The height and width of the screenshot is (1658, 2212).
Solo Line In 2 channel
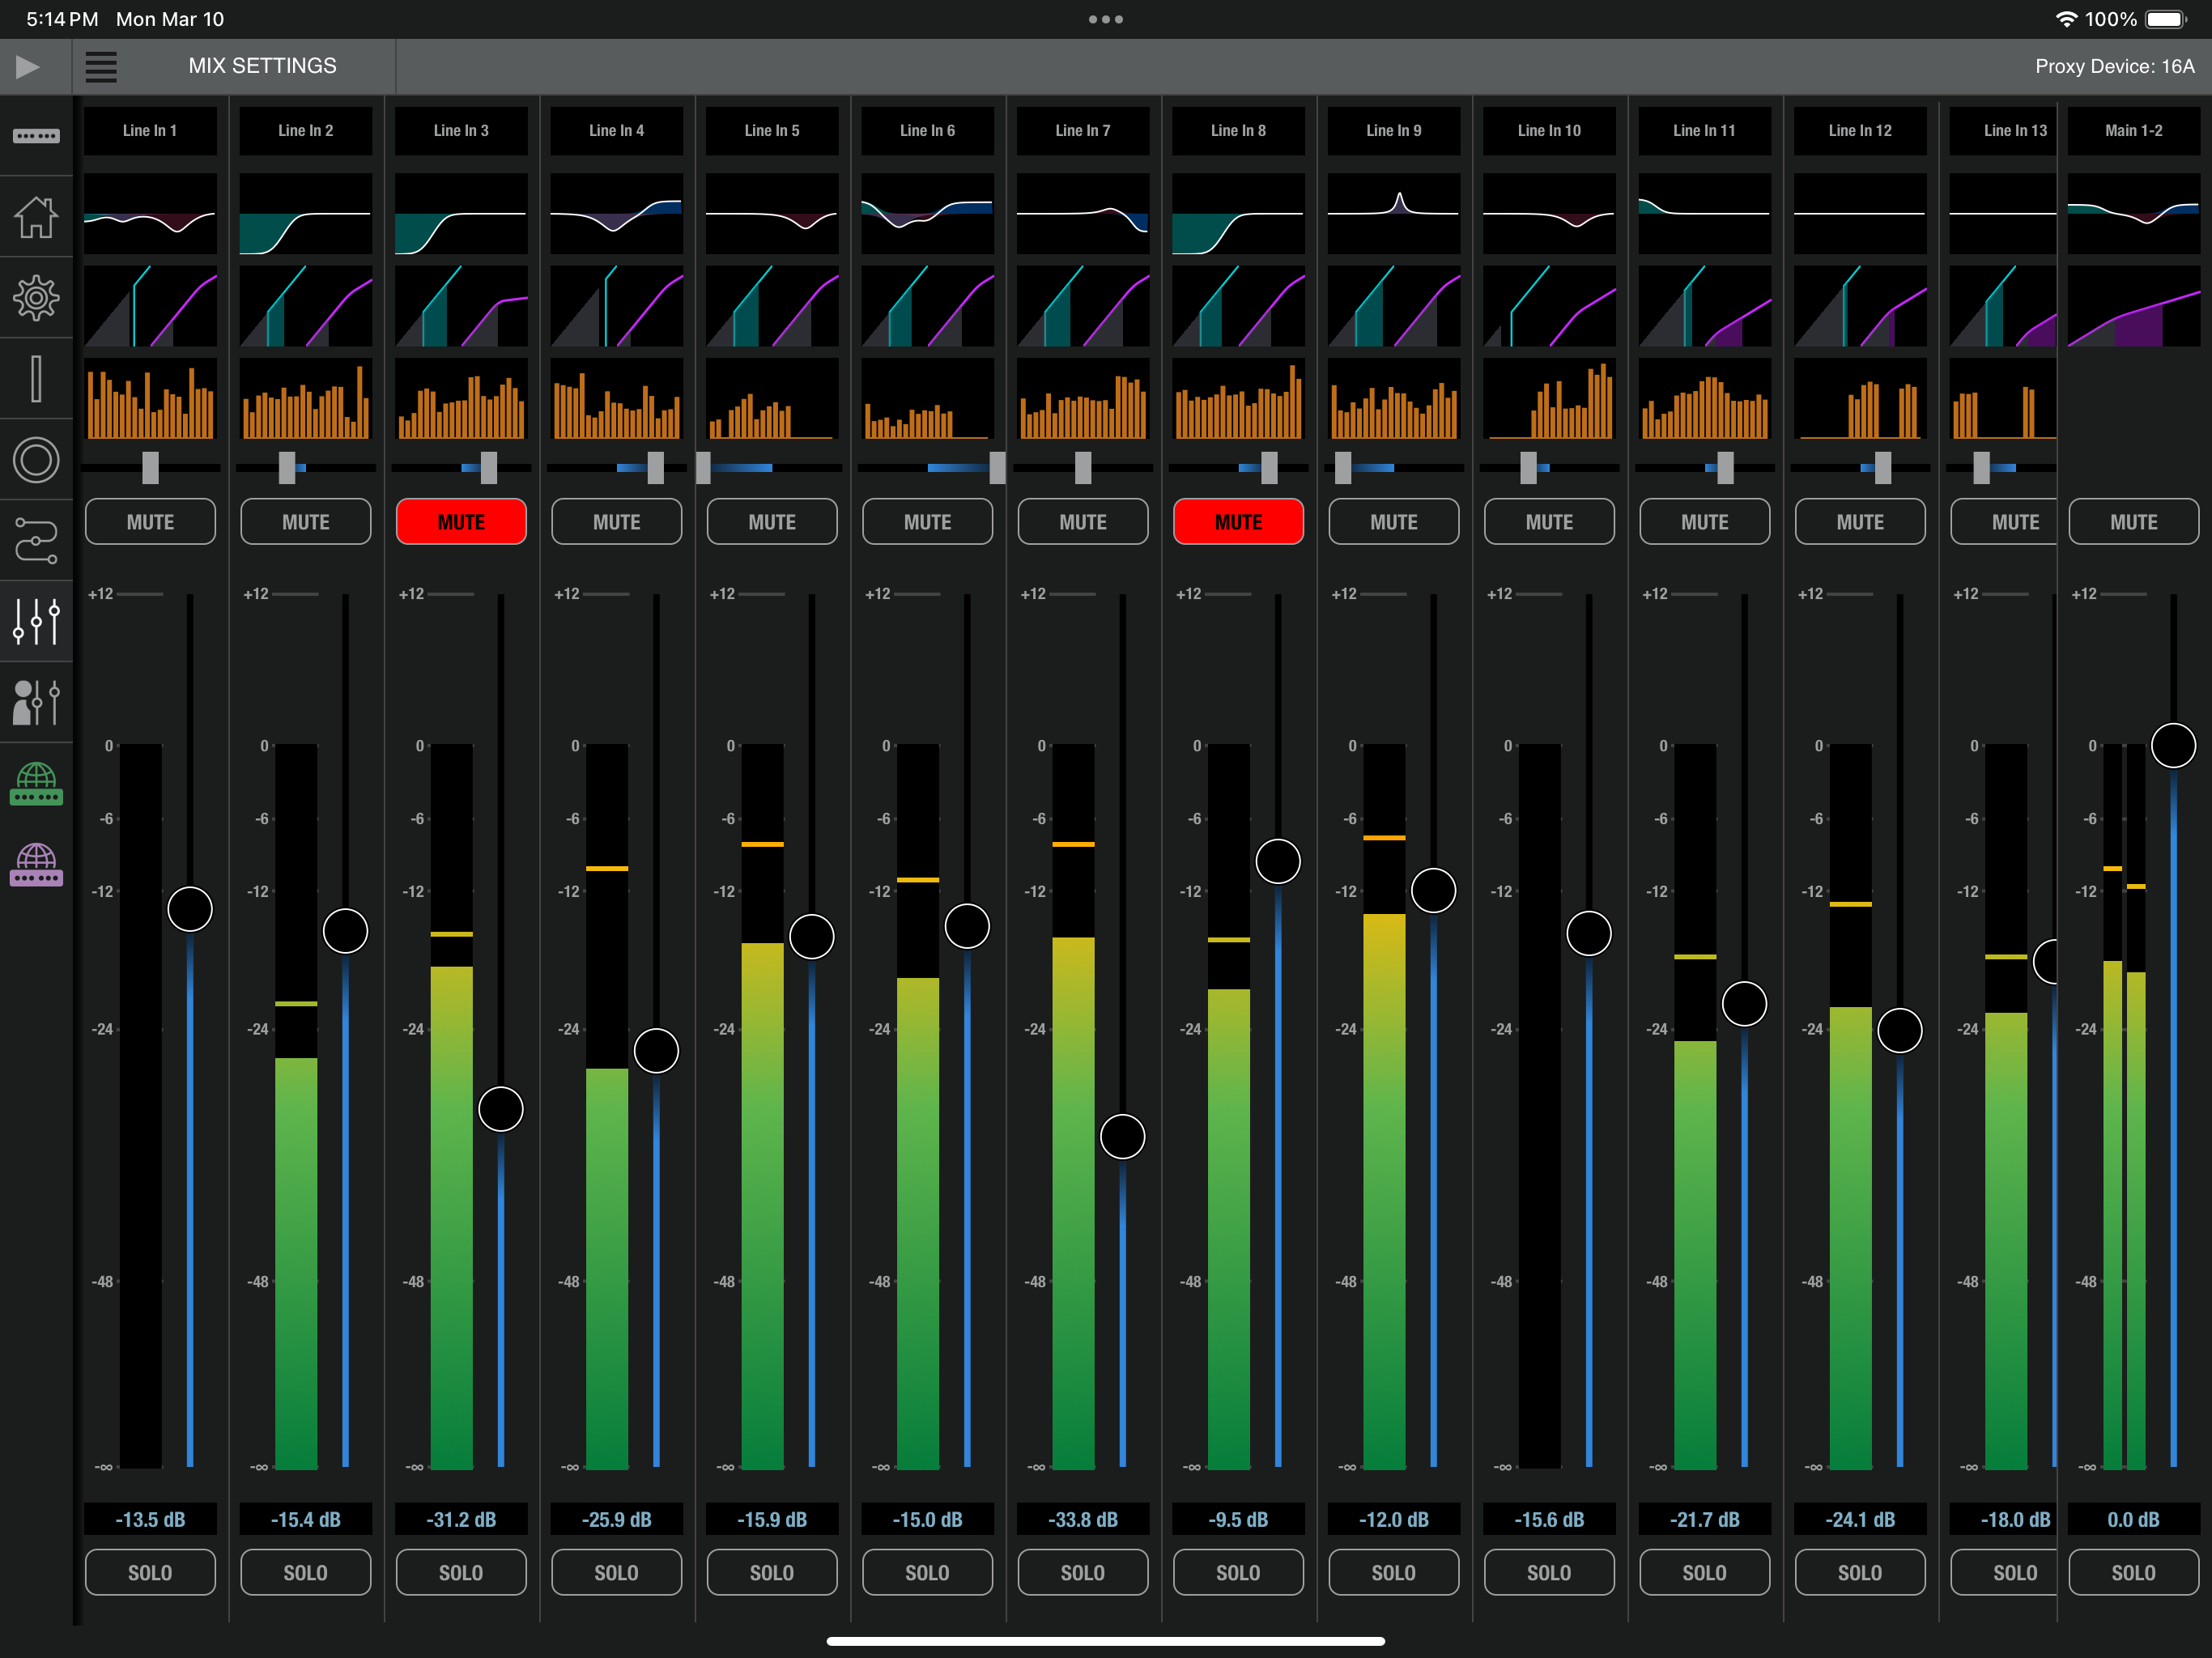coord(306,1572)
